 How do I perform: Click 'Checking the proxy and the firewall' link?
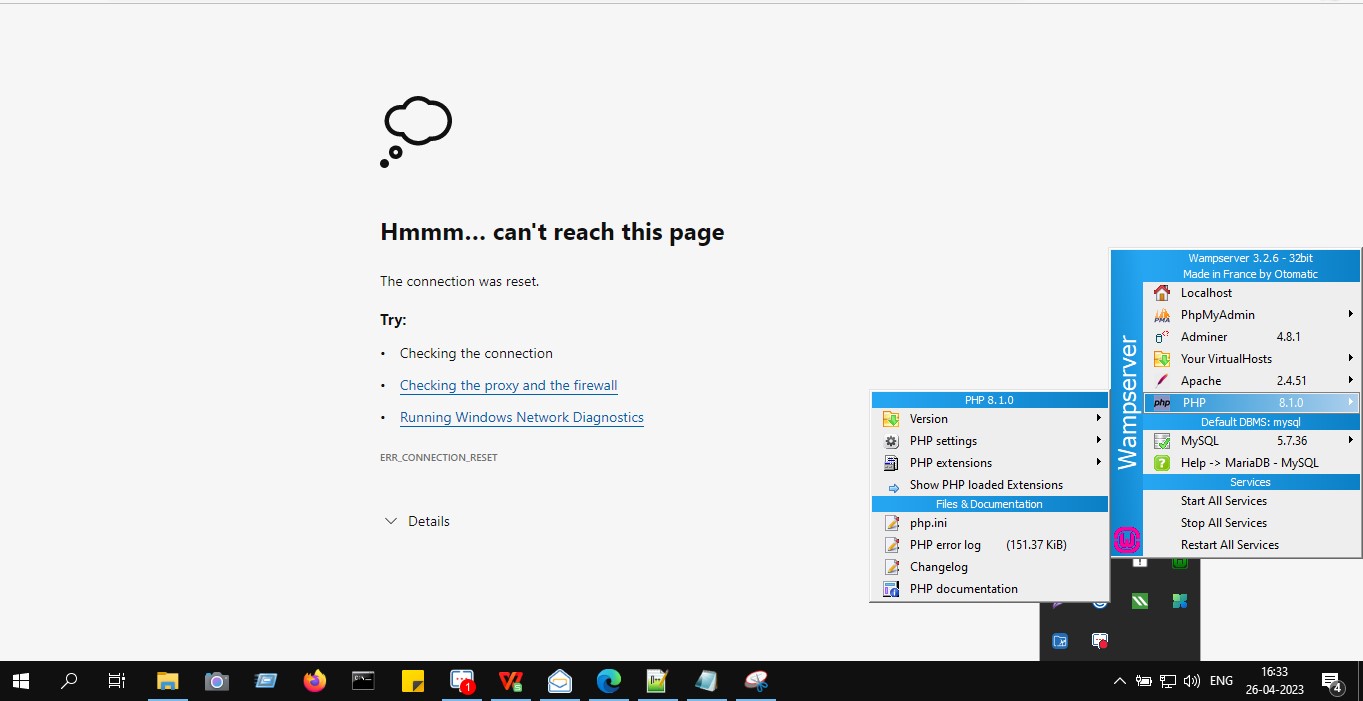pyautogui.click(x=508, y=386)
